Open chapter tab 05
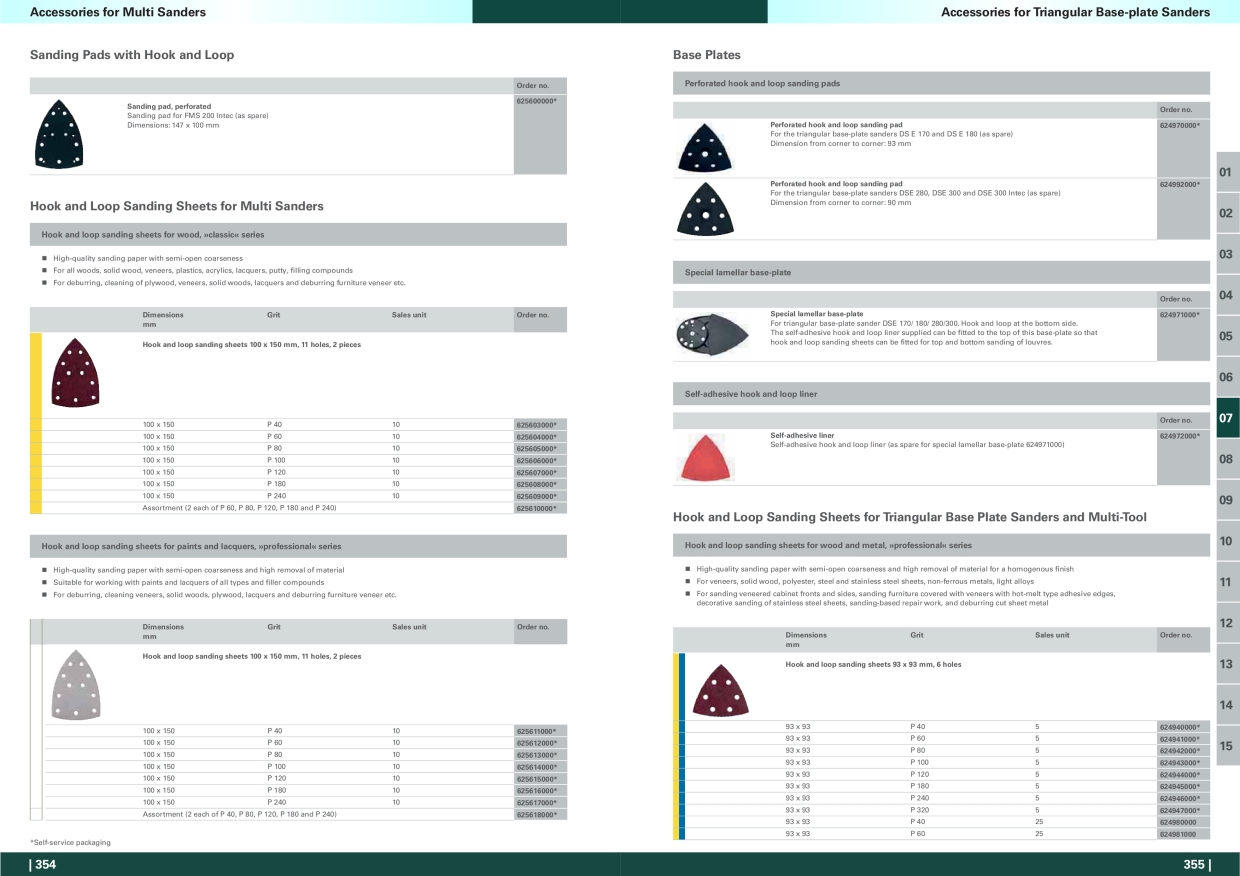 pyautogui.click(x=1226, y=336)
